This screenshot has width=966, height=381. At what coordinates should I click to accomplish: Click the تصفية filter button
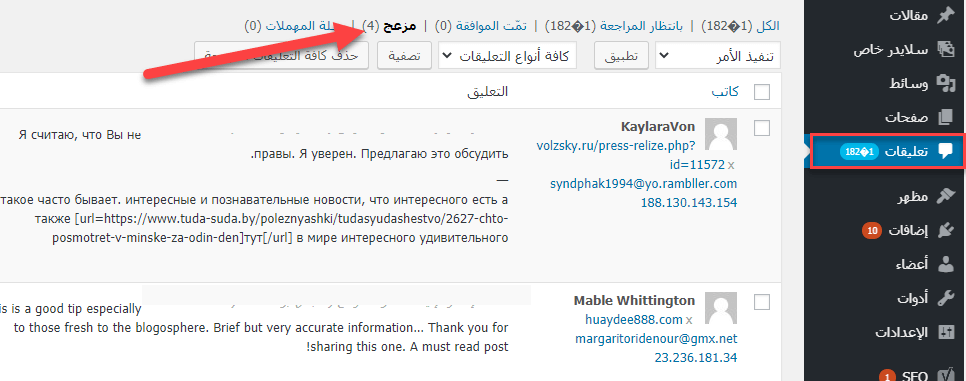[x=404, y=56]
